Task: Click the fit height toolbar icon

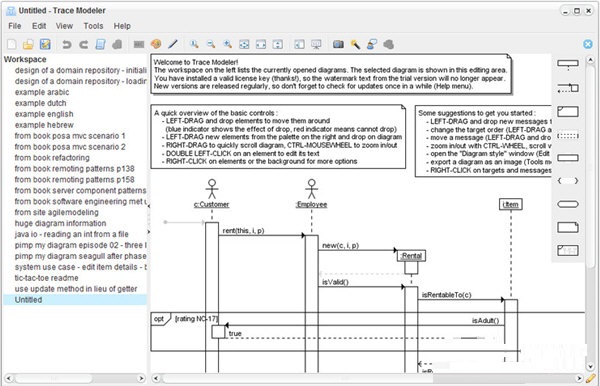Action: (278, 44)
